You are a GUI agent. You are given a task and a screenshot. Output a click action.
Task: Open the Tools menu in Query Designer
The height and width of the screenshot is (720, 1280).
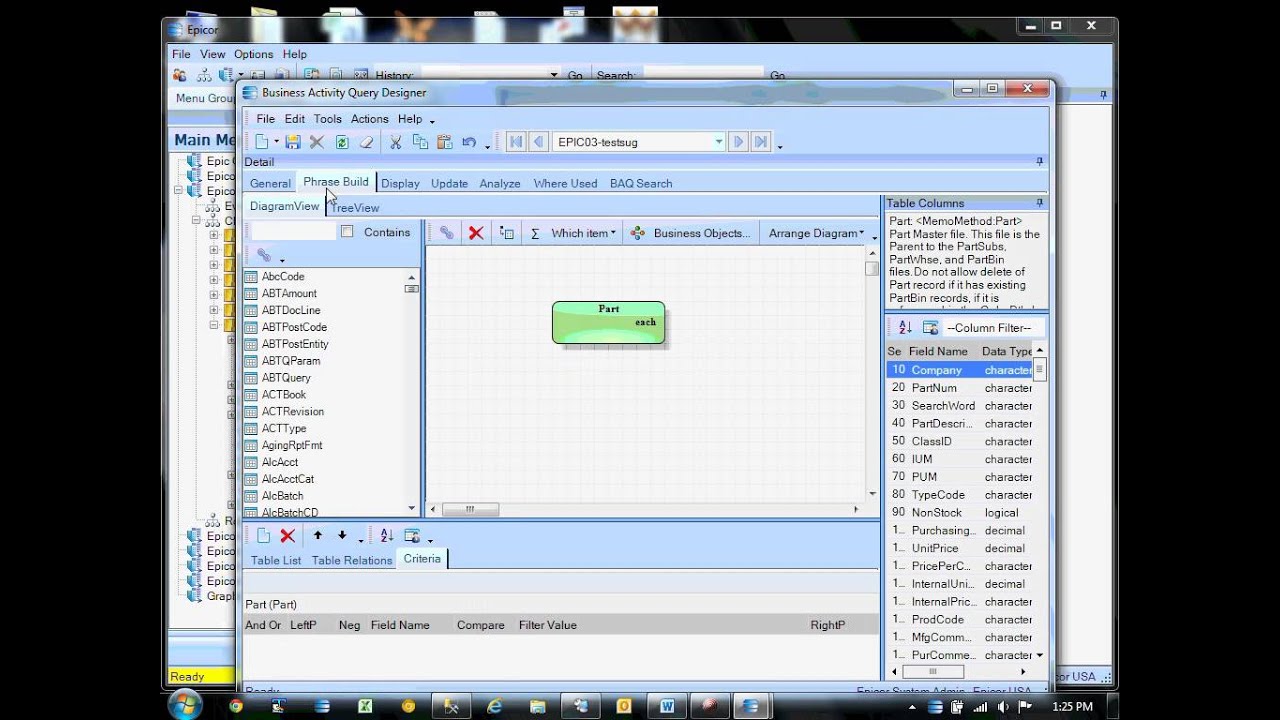pos(328,119)
